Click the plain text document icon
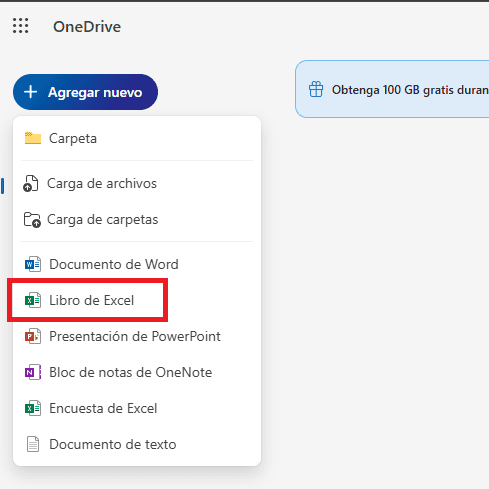The image size is (489, 489). coord(33,444)
